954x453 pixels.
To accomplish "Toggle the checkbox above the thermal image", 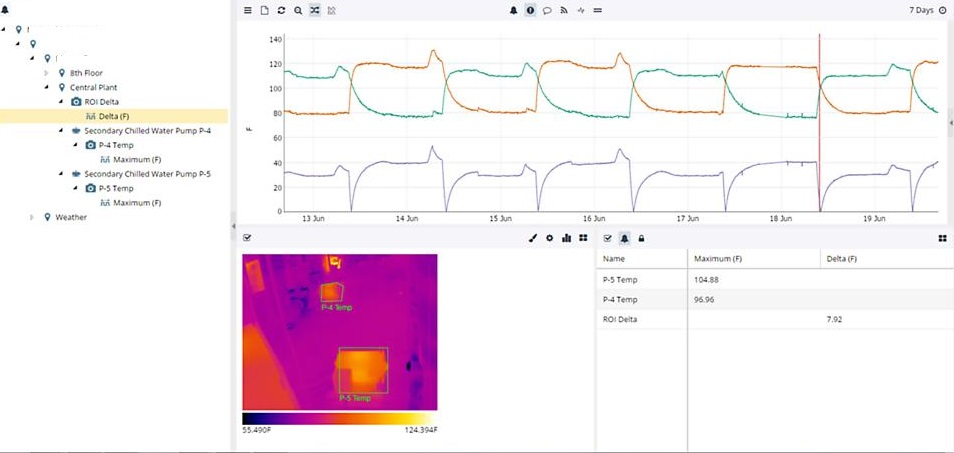I will 247,238.
